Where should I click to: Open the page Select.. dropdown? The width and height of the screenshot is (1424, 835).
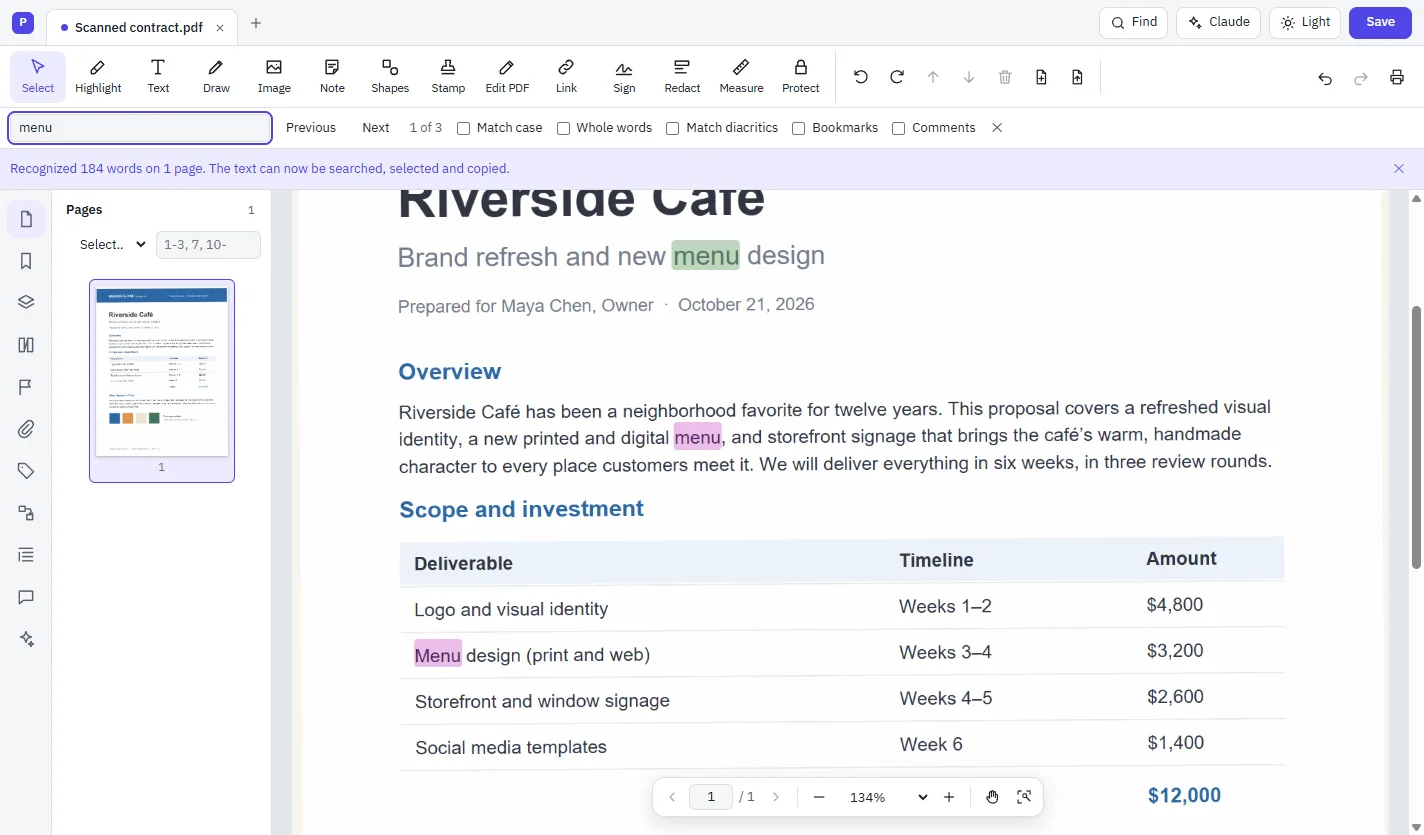point(112,245)
